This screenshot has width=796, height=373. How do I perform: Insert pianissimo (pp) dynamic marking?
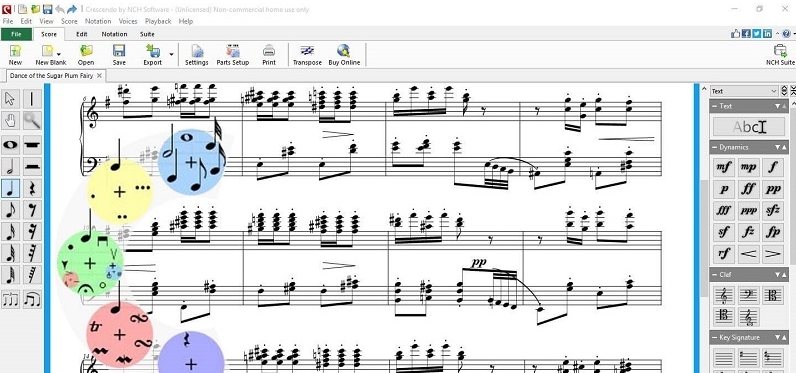point(773,189)
